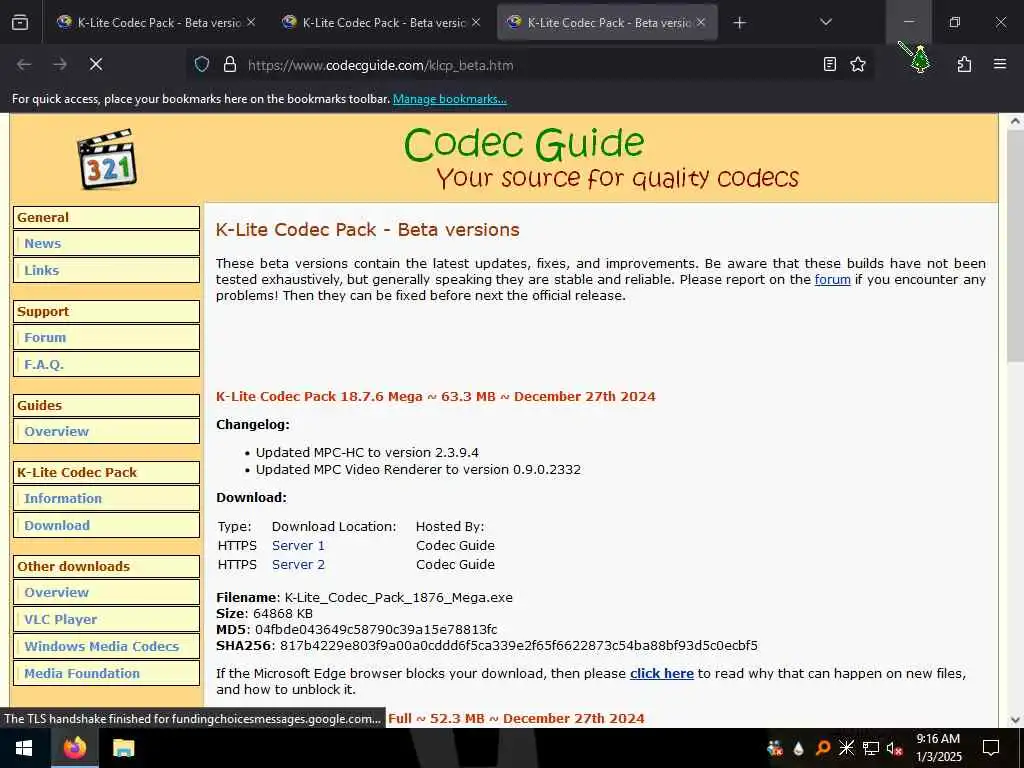Select the third K-Lite Codec Pack tab
The height and width of the screenshot is (768, 1024).
607,22
